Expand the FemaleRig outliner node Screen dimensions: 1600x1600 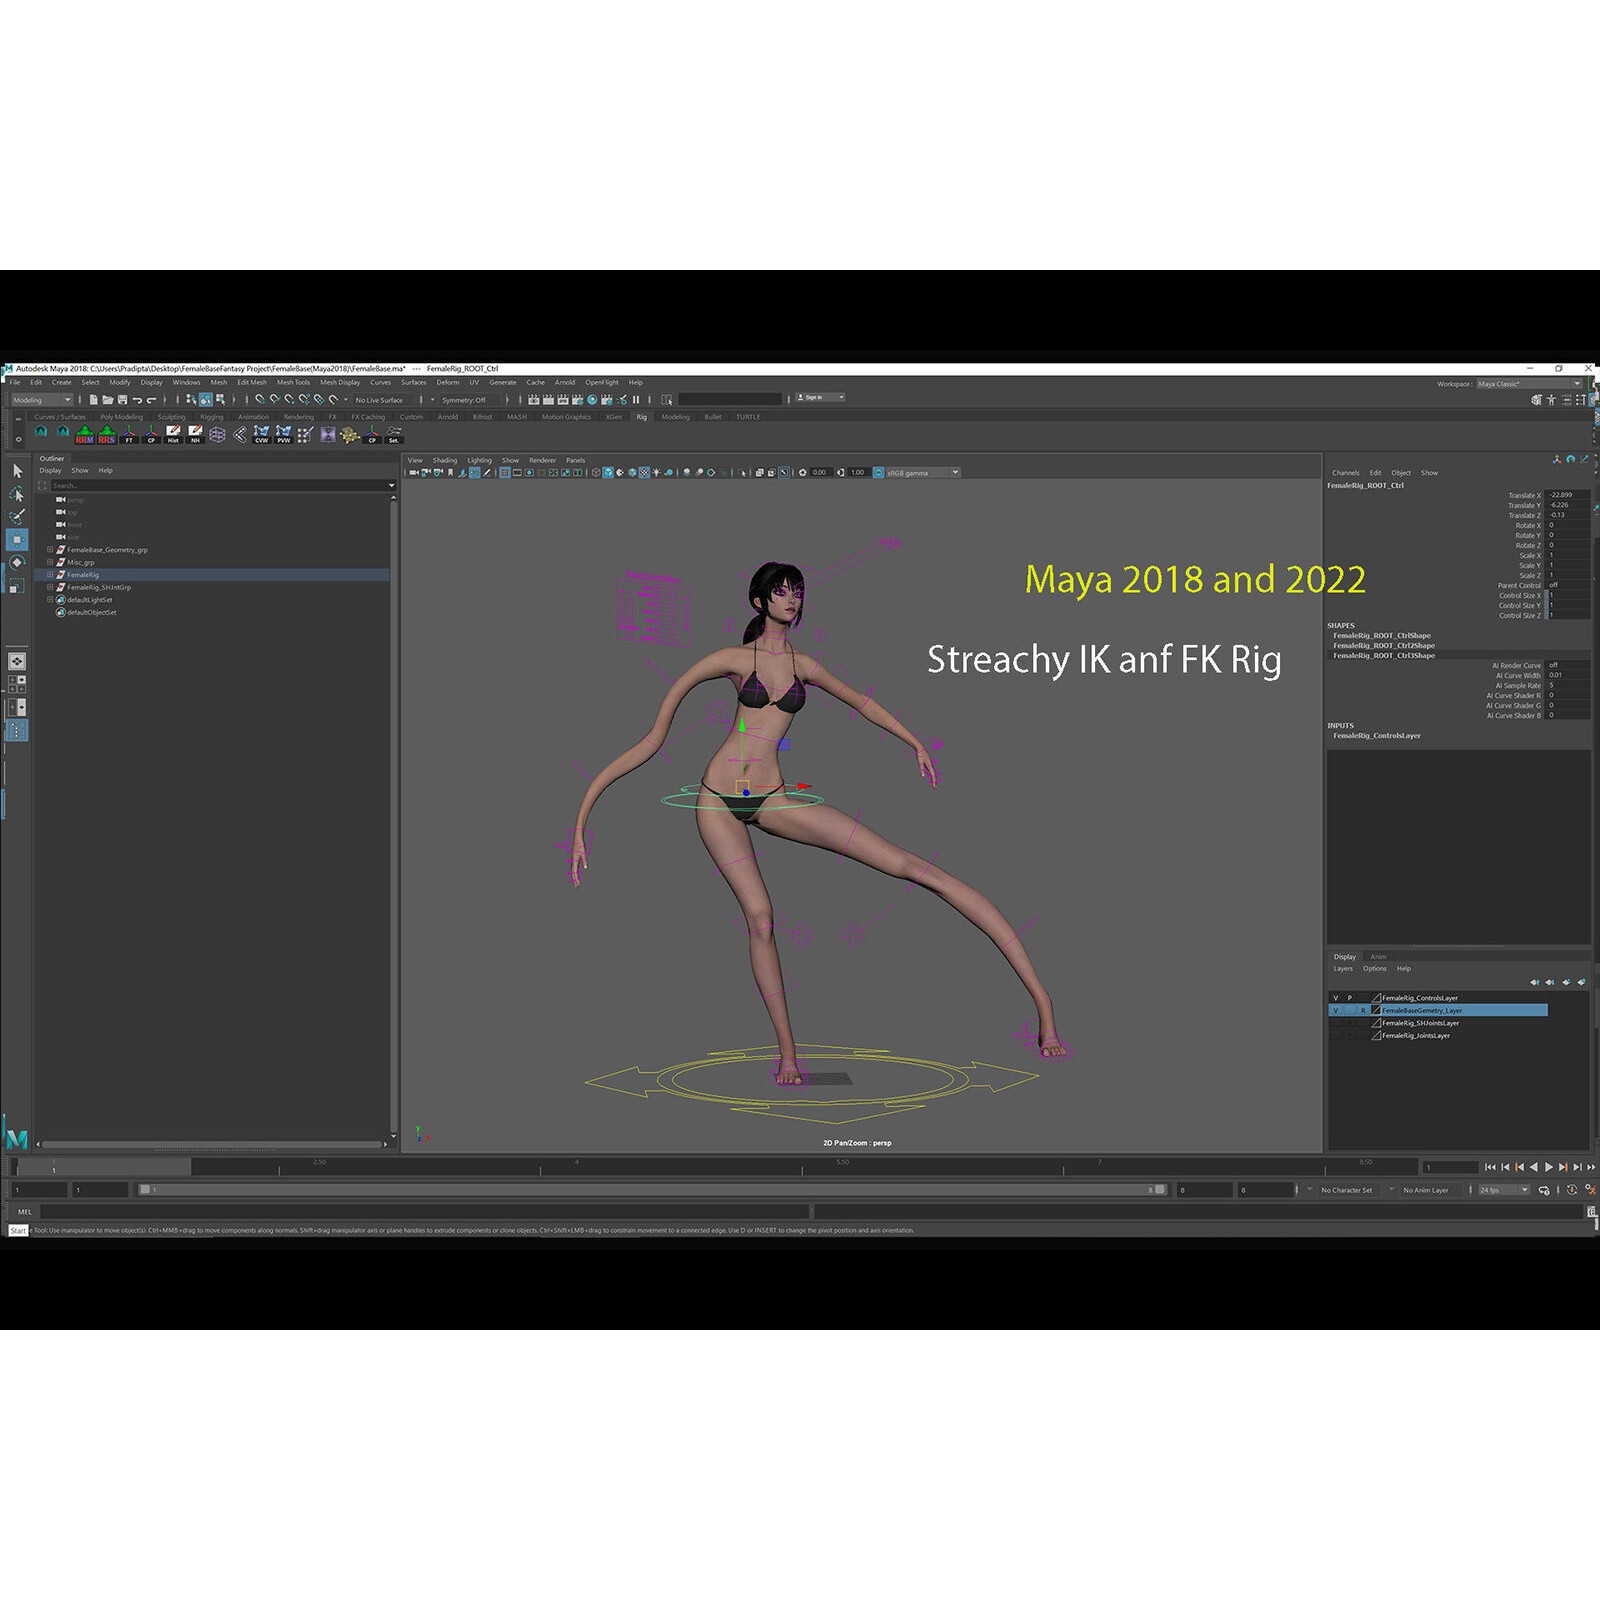[50, 575]
